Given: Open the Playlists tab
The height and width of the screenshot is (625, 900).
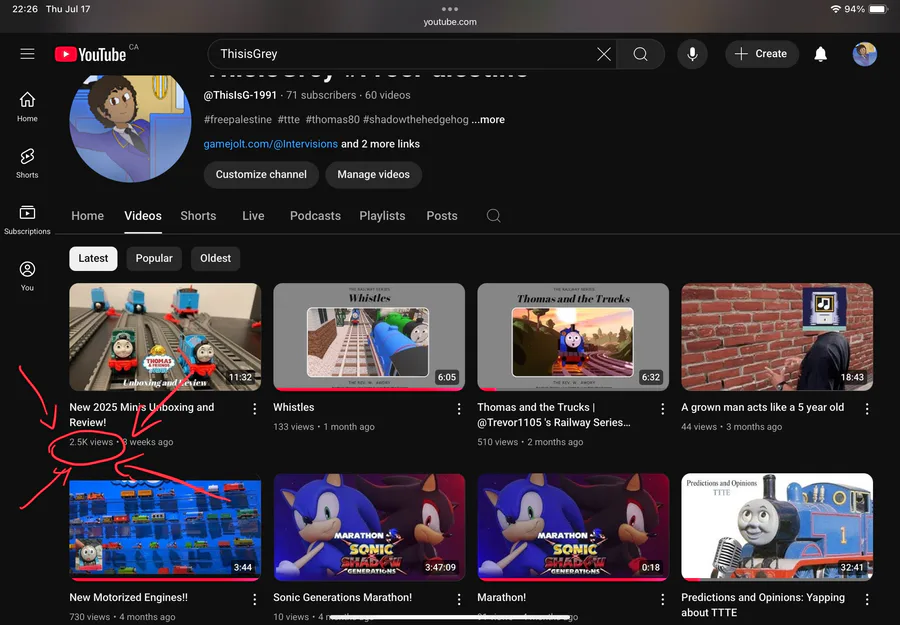Looking at the screenshot, I should (x=382, y=216).
